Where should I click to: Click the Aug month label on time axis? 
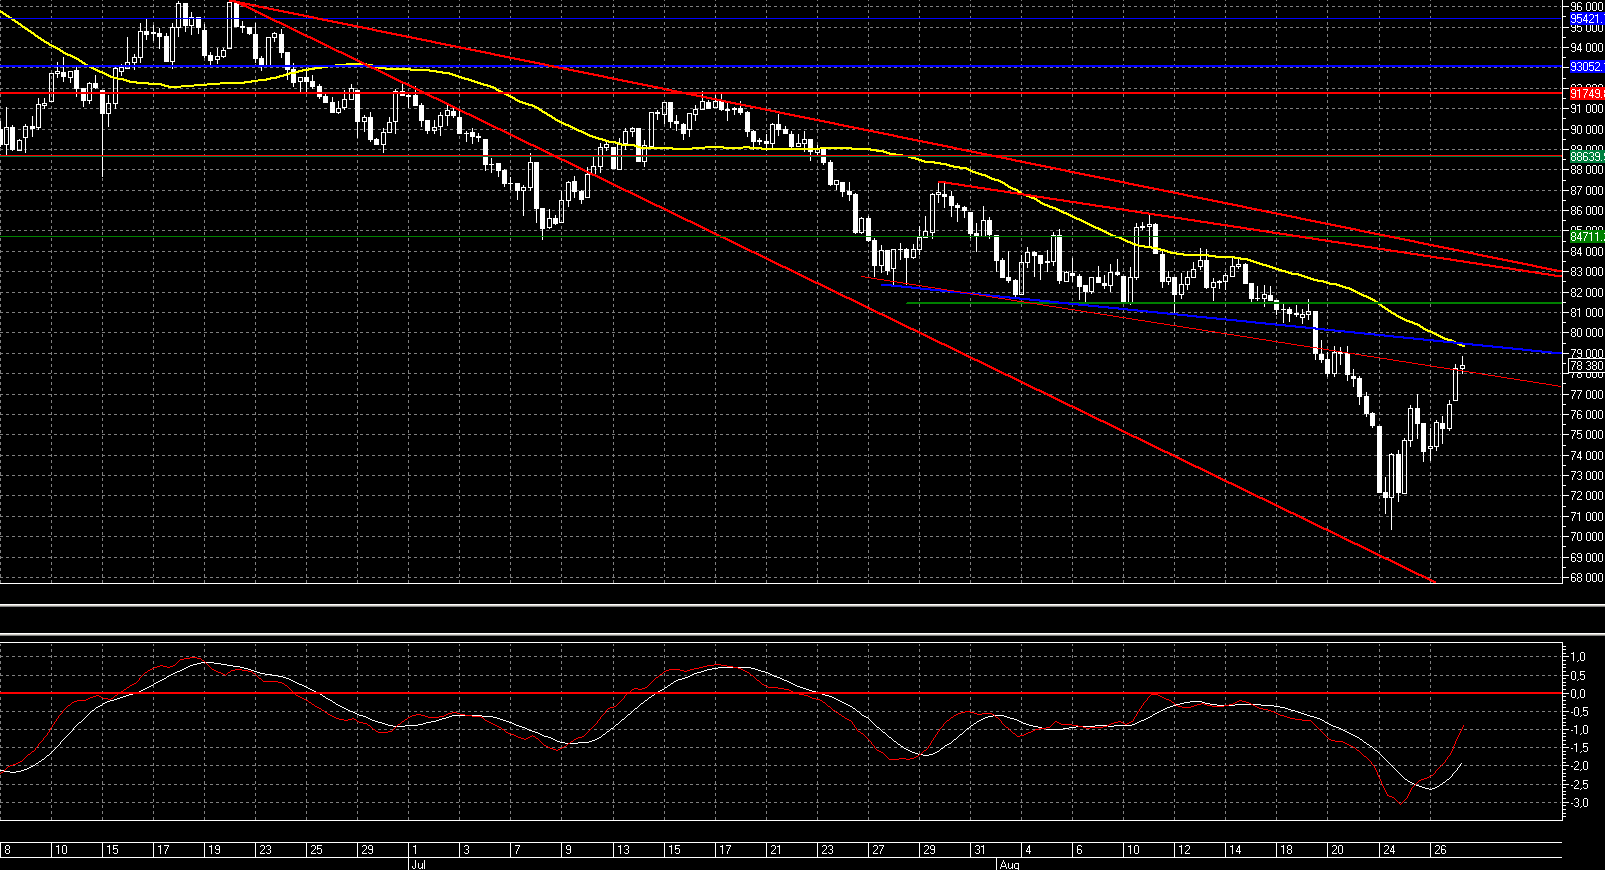(x=1008, y=862)
